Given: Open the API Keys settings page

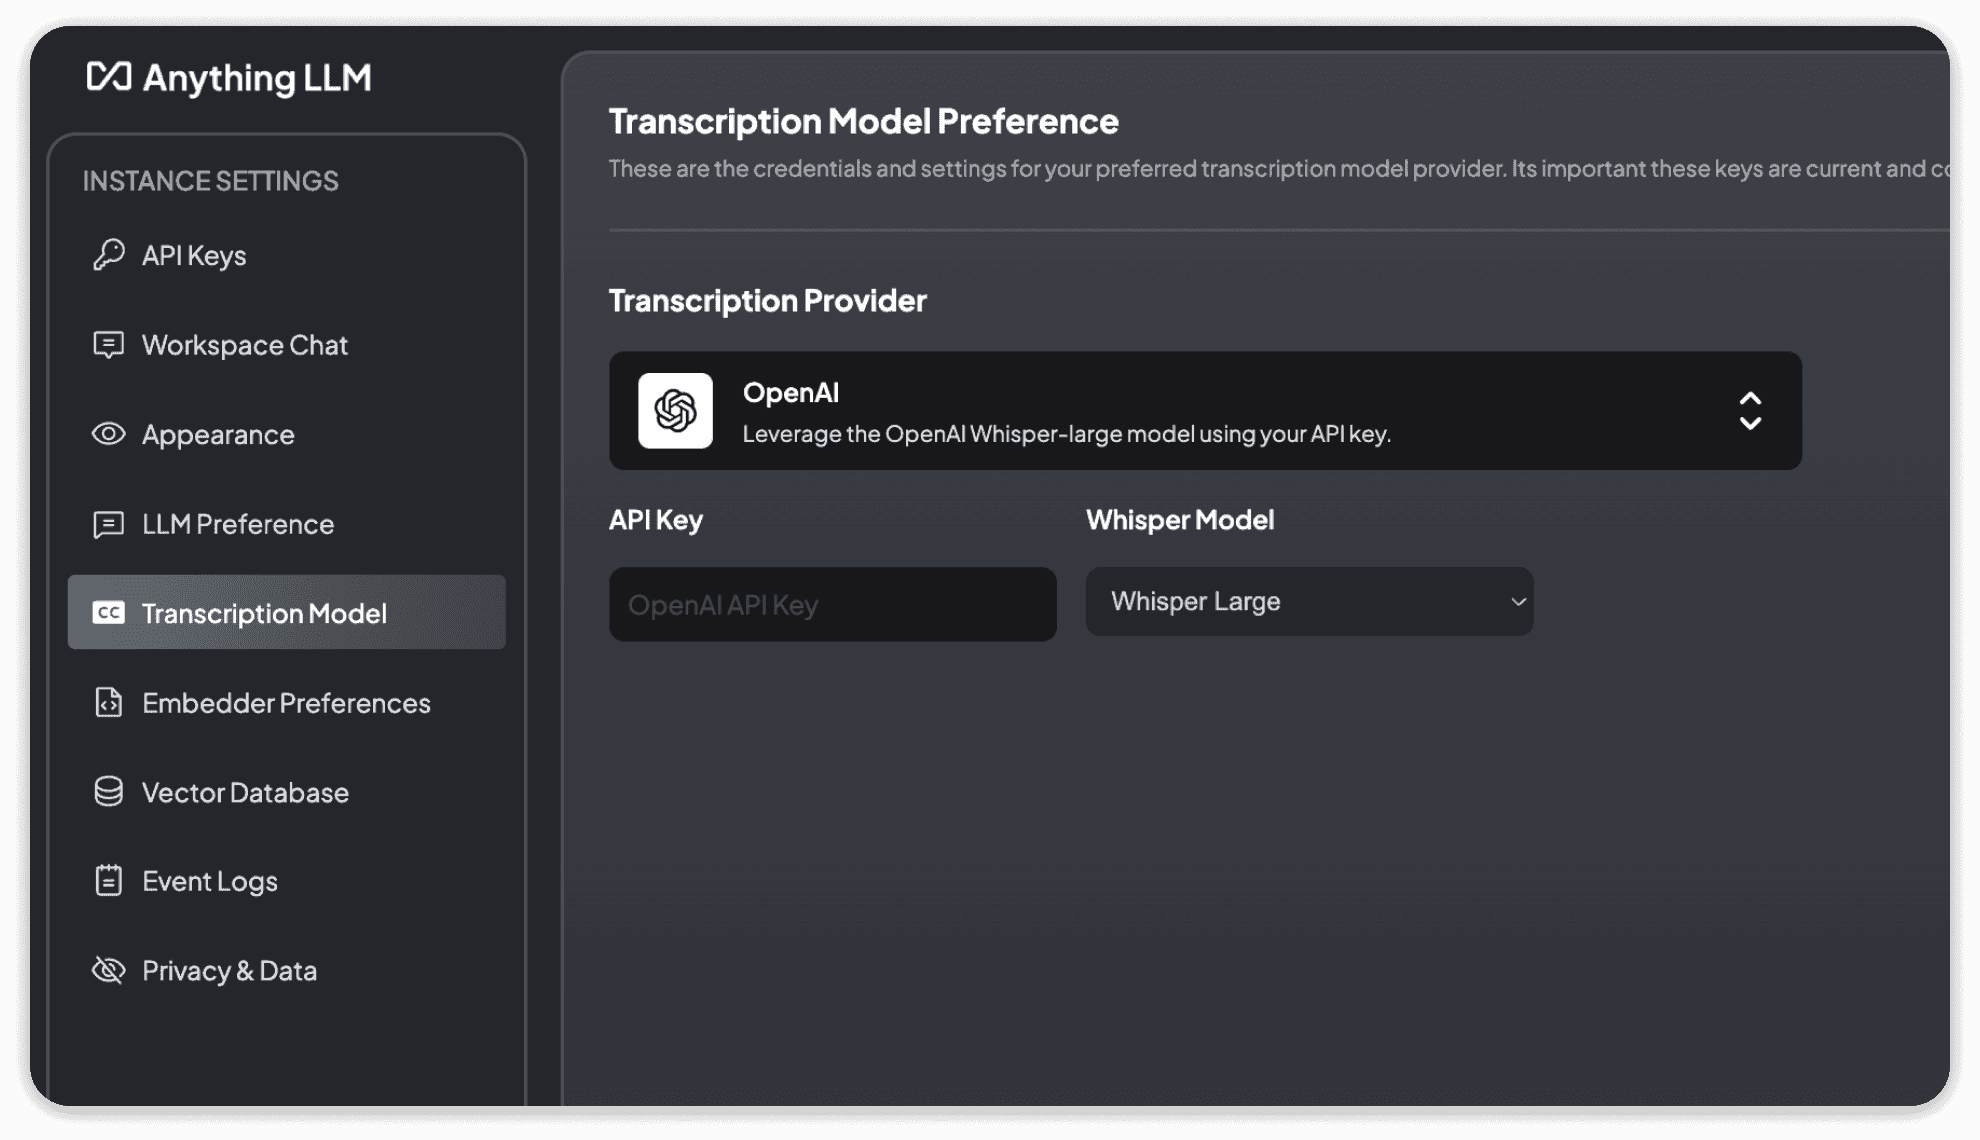Looking at the screenshot, I should point(195,255).
